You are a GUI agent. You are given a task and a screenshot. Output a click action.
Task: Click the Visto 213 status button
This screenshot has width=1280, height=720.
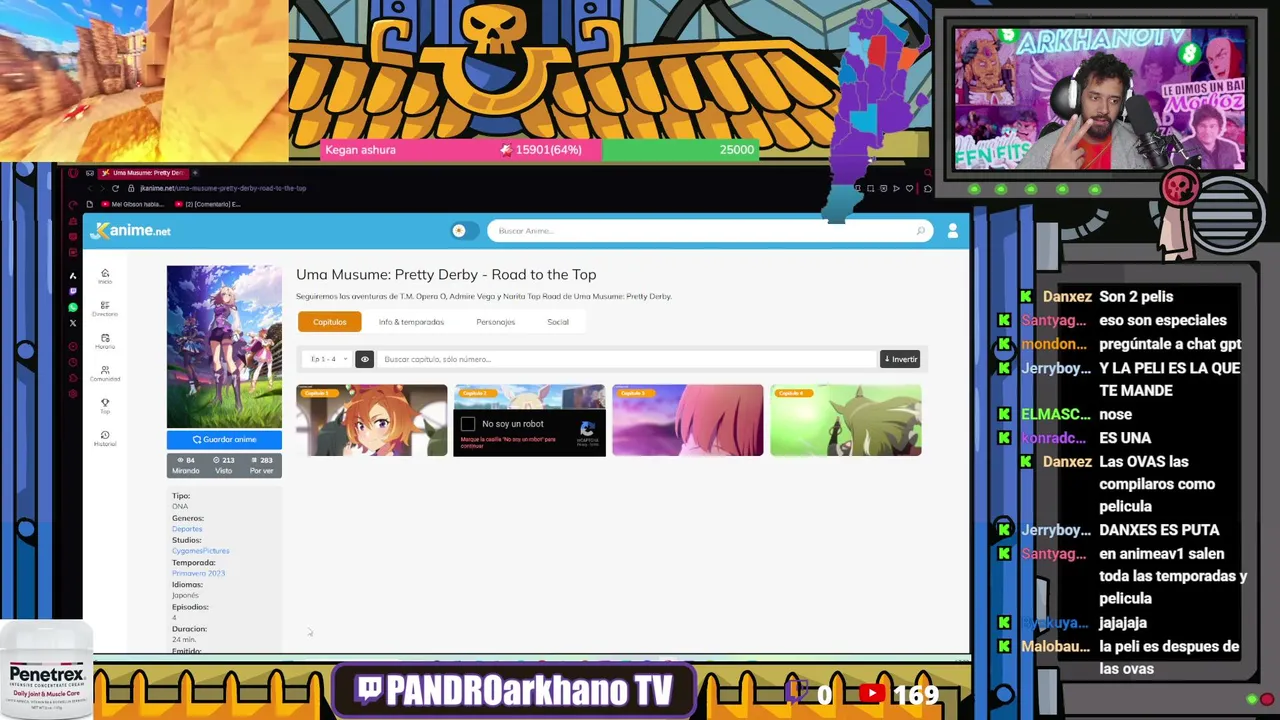coord(223,465)
